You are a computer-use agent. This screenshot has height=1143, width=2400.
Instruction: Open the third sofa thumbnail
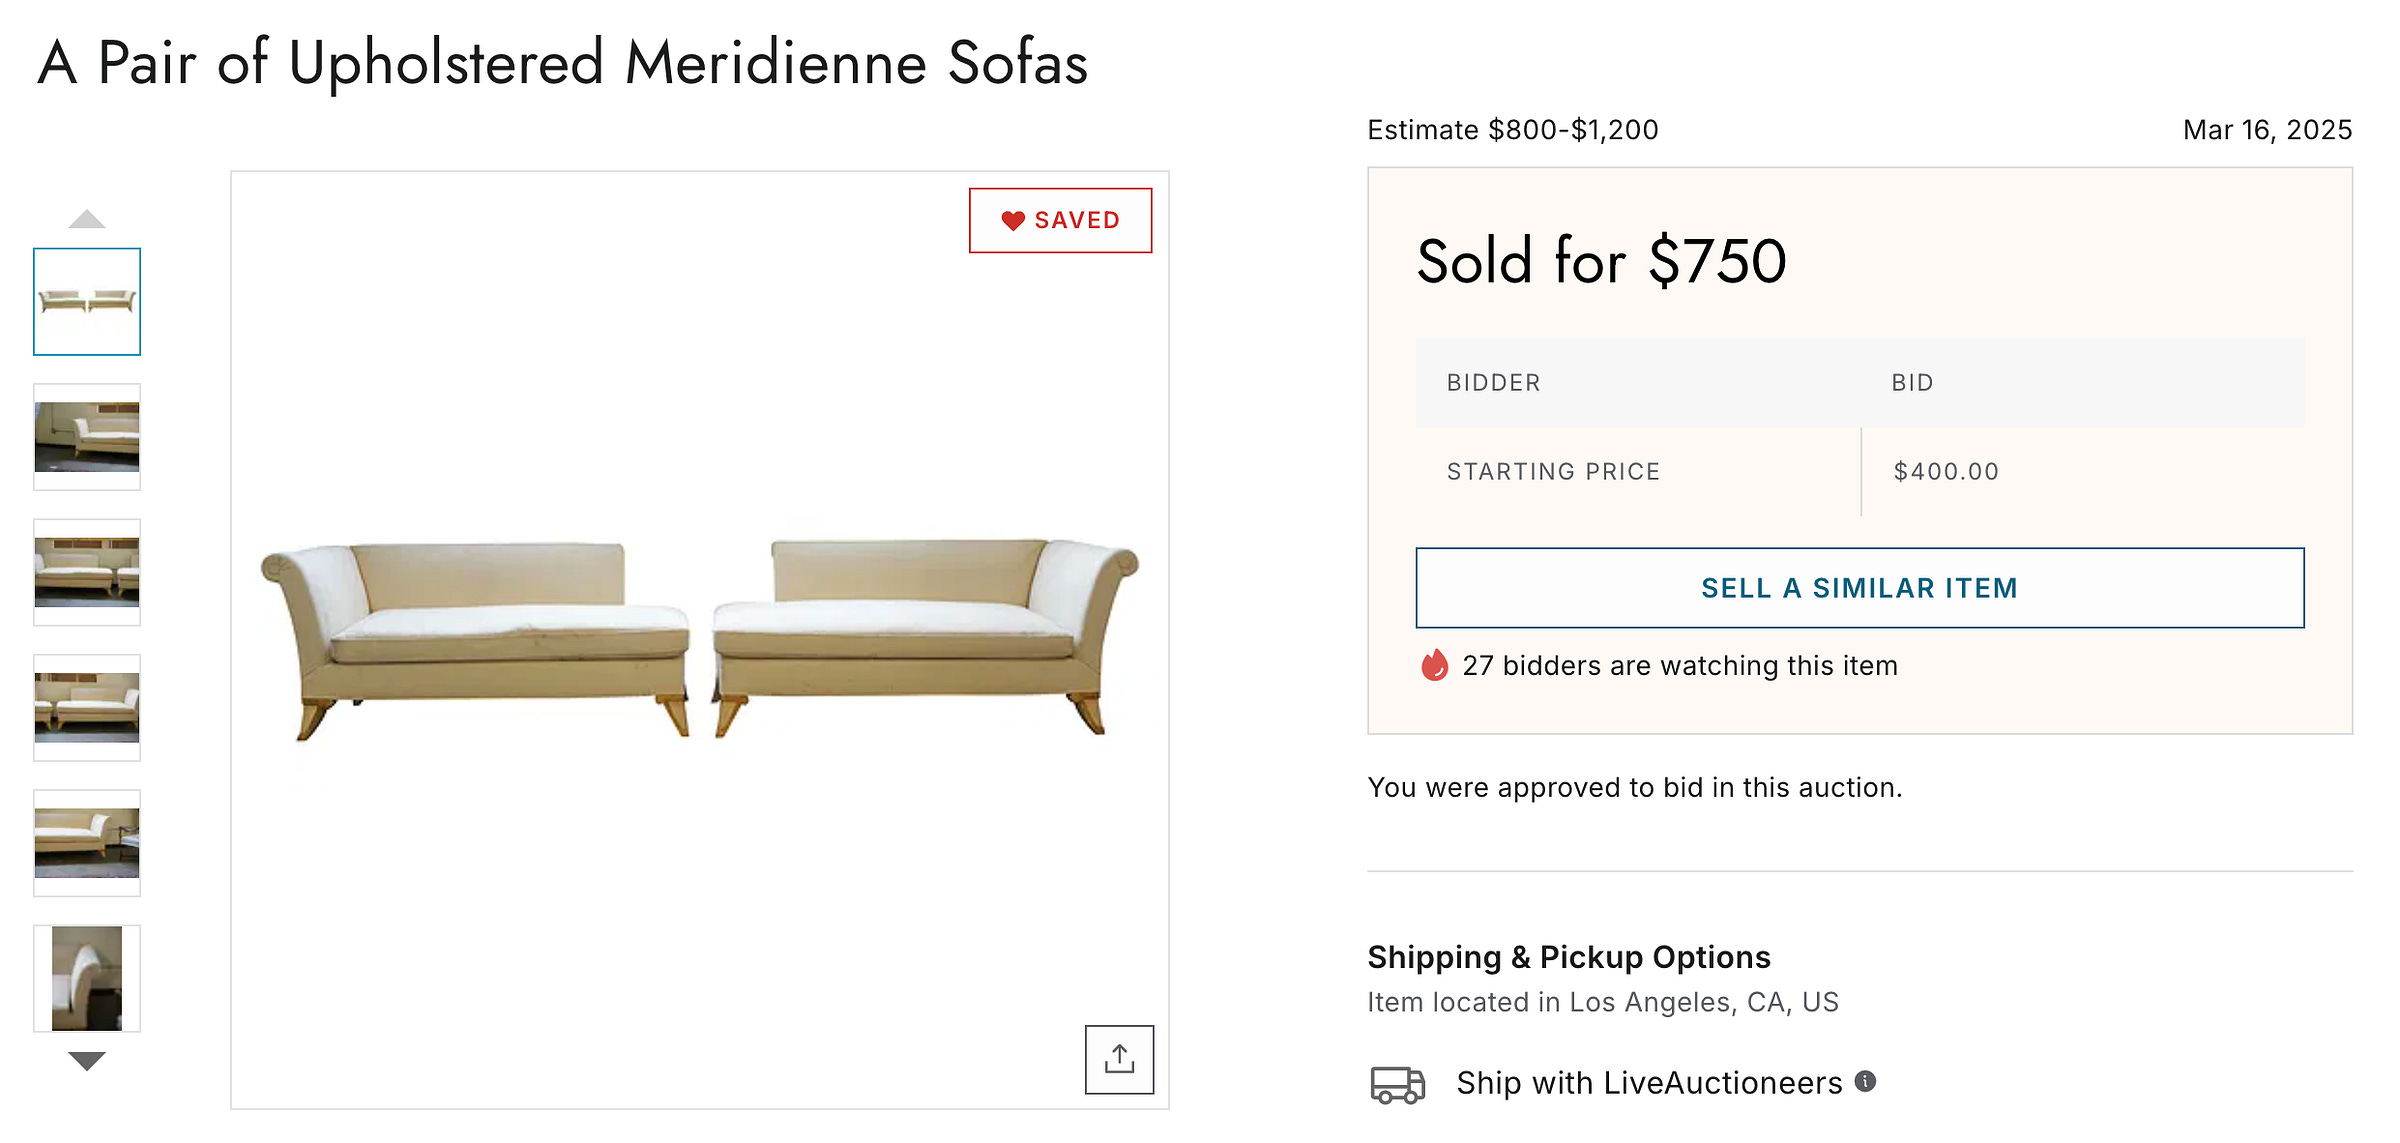click(x=87, y=572)
